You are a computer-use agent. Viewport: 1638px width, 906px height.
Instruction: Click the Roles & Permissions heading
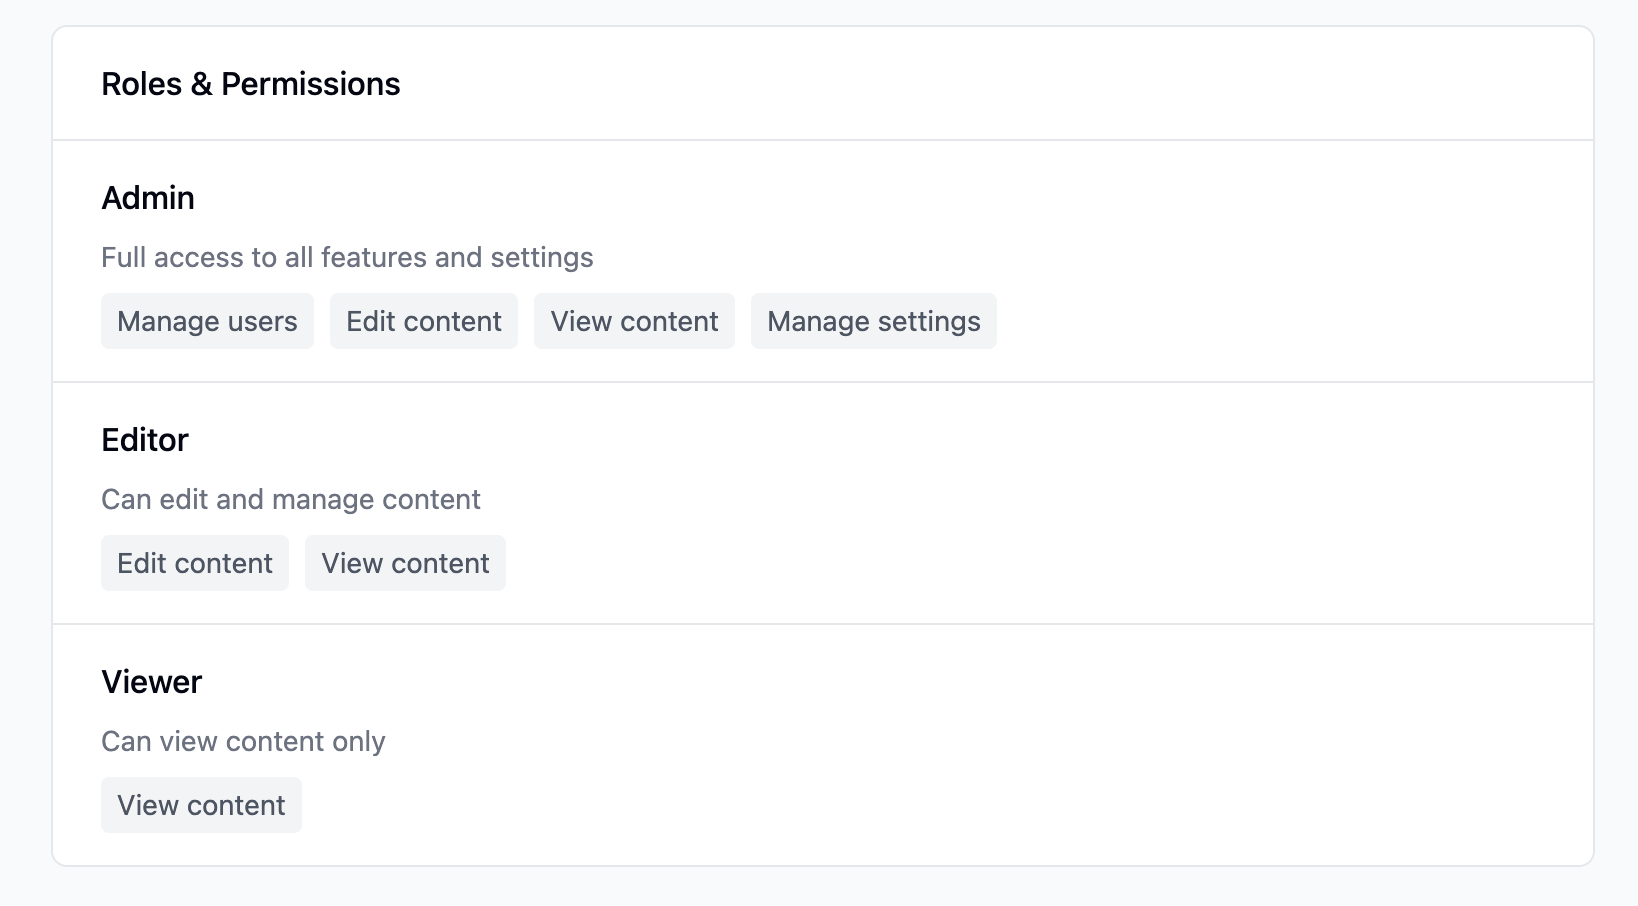coord(250,84)
